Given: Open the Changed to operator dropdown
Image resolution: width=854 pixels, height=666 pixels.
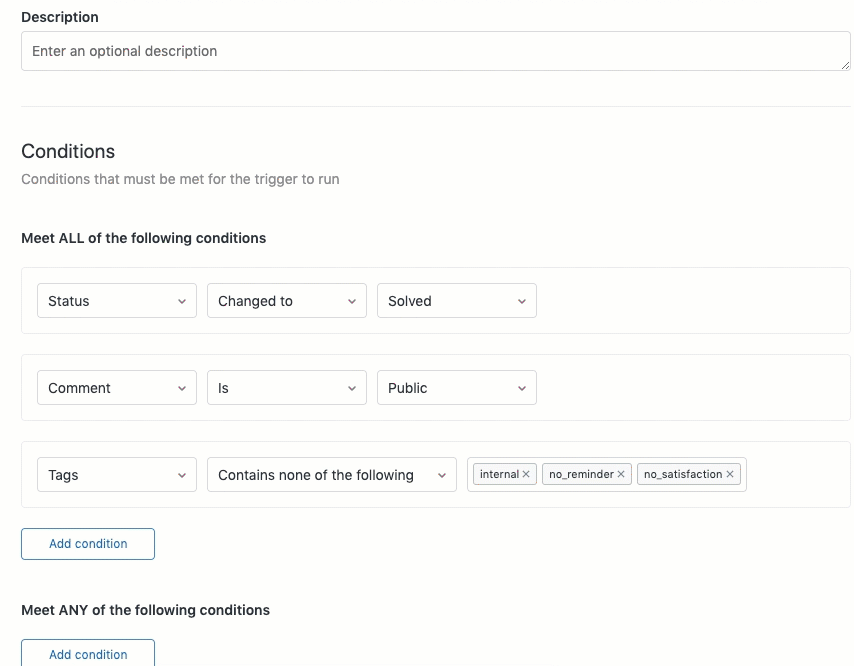Looking at the screenshot, I should 286,300.
